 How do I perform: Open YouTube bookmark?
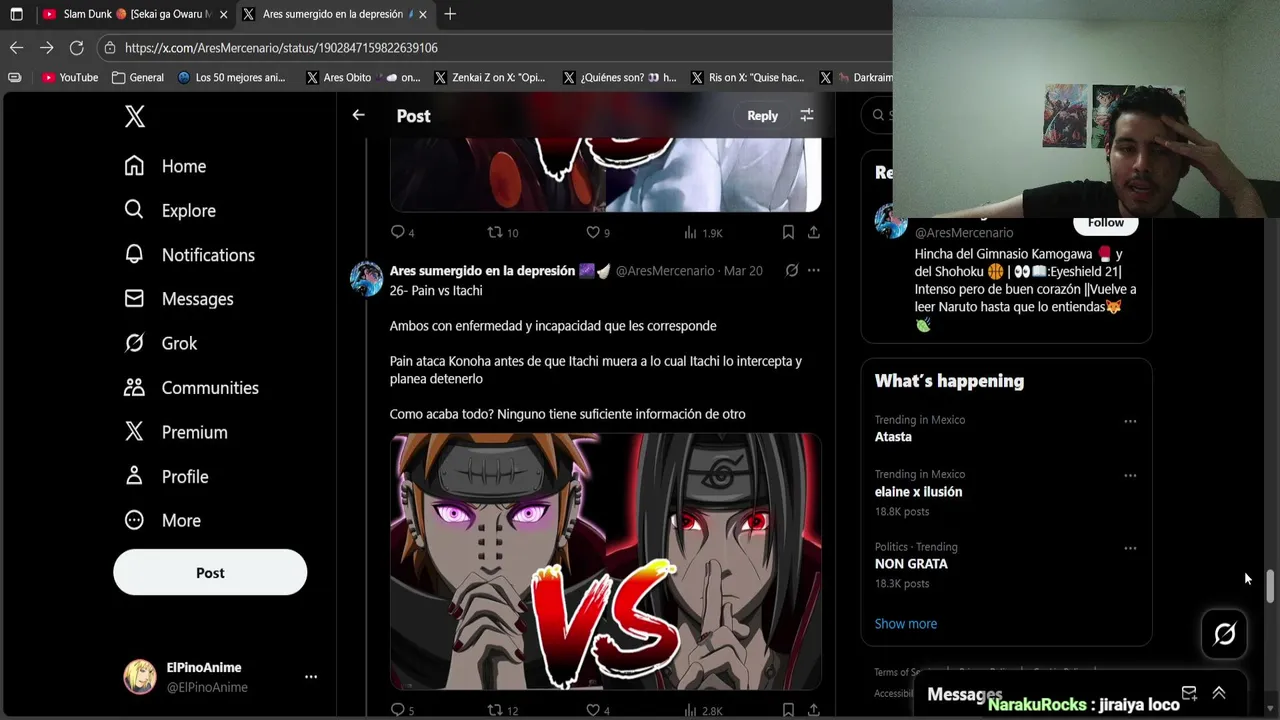[x=70, y=77]
